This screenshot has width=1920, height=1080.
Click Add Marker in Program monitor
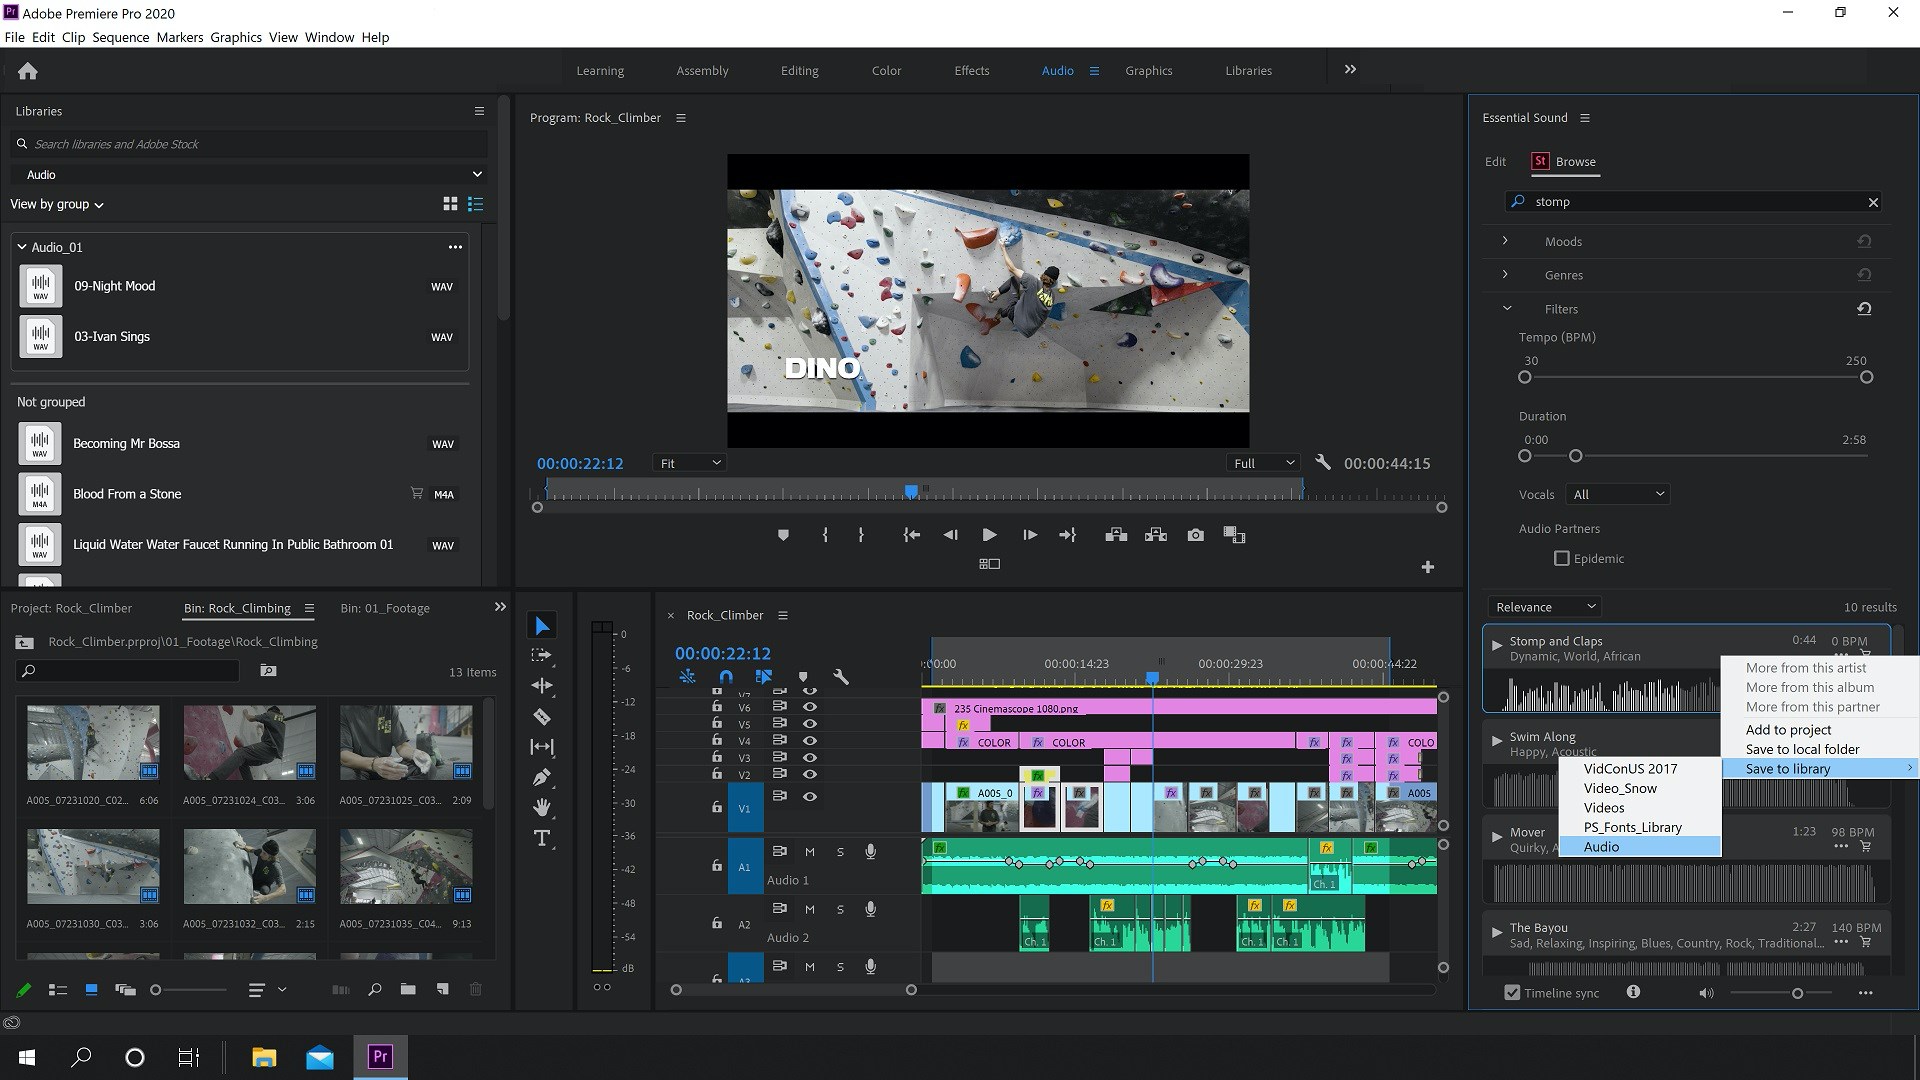point(783,535)
